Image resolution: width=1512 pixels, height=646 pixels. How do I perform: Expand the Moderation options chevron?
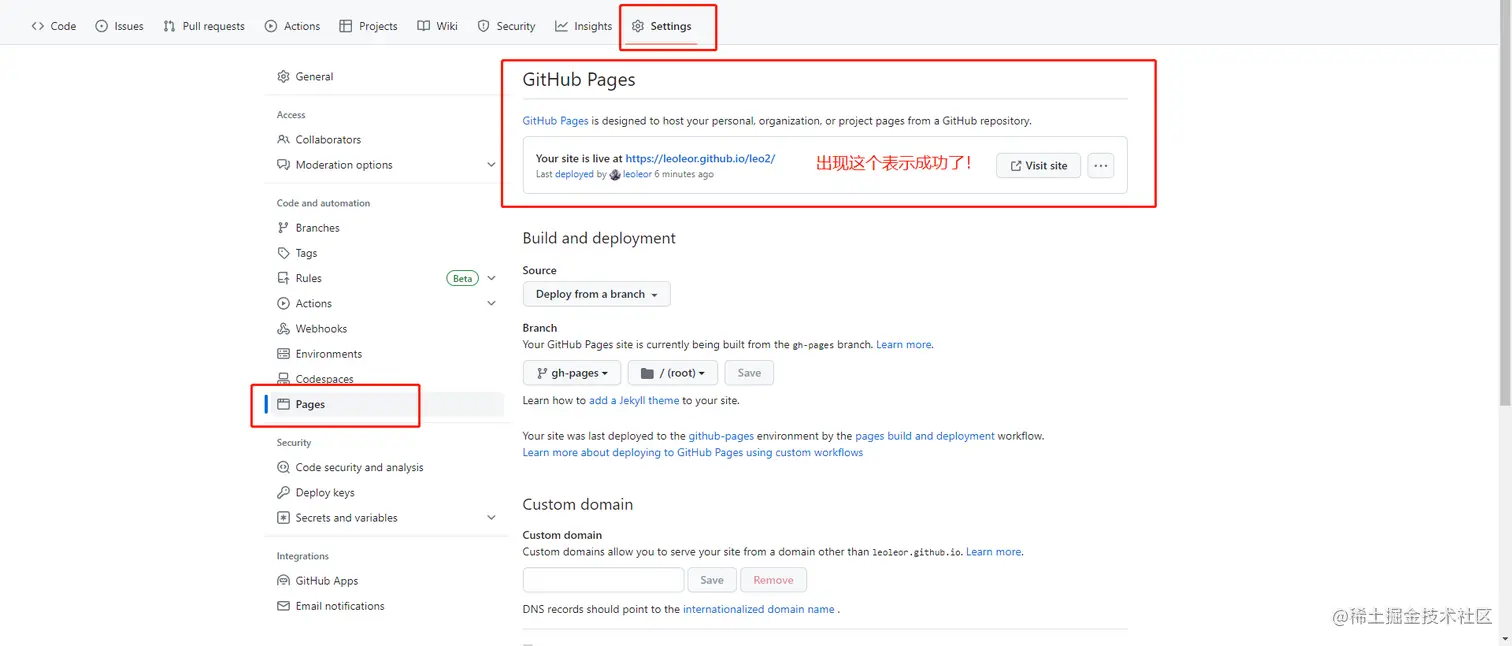(491, 164)
